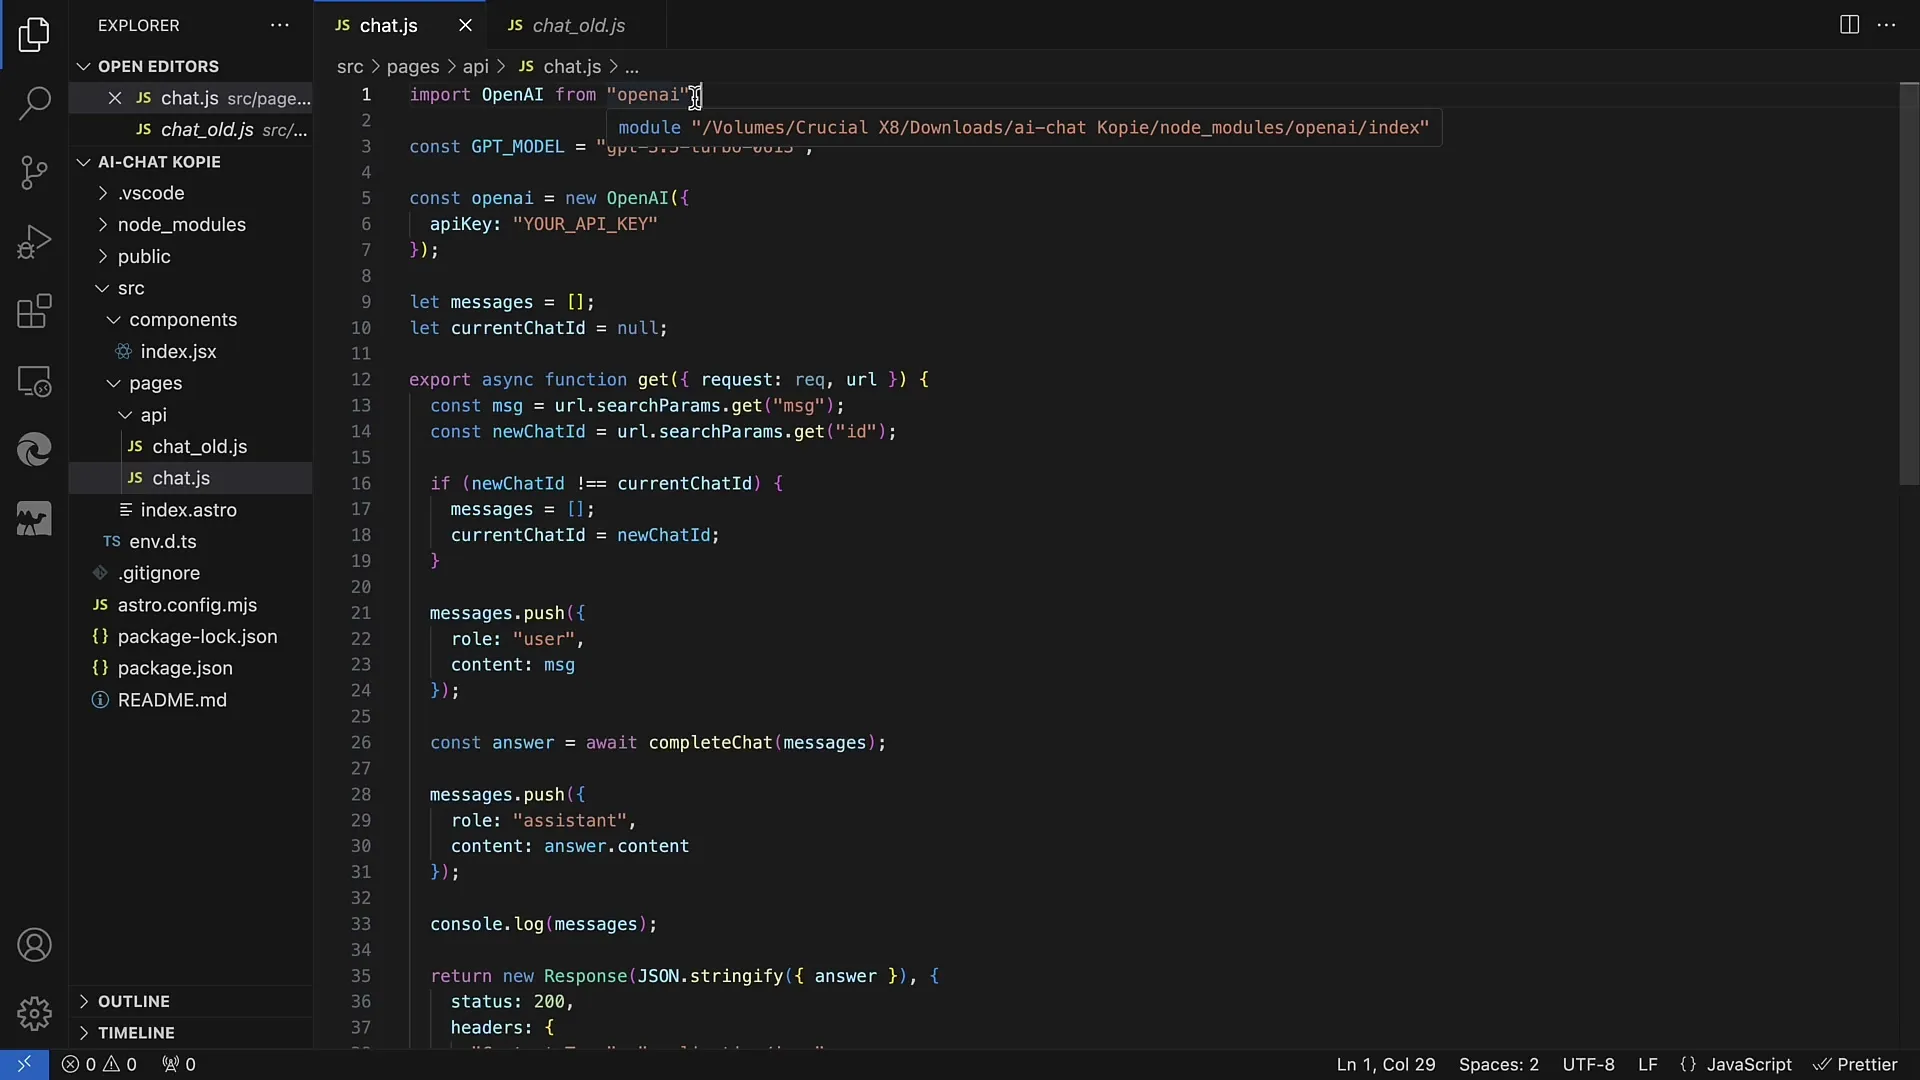Open the Run and Debug view
The width and height of the screenshot is (1920, 1080).
34,242
